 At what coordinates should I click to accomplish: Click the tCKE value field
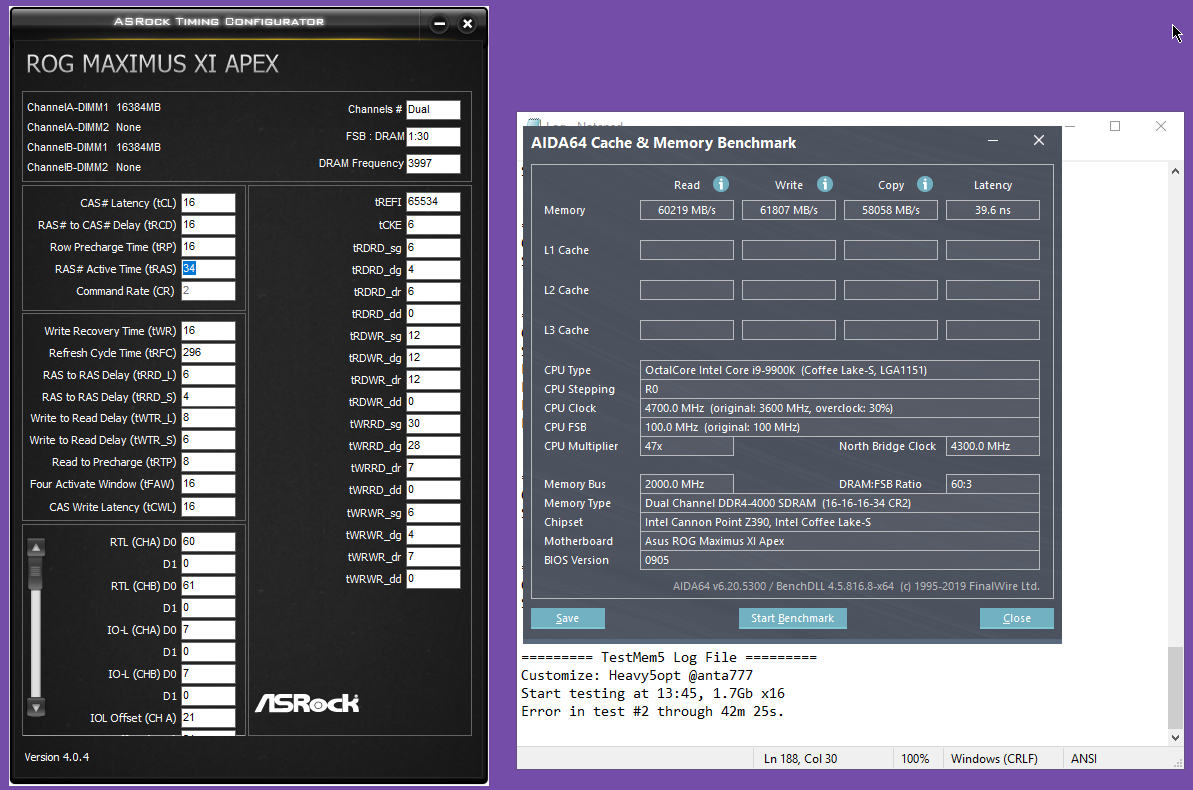click(433, 225)
